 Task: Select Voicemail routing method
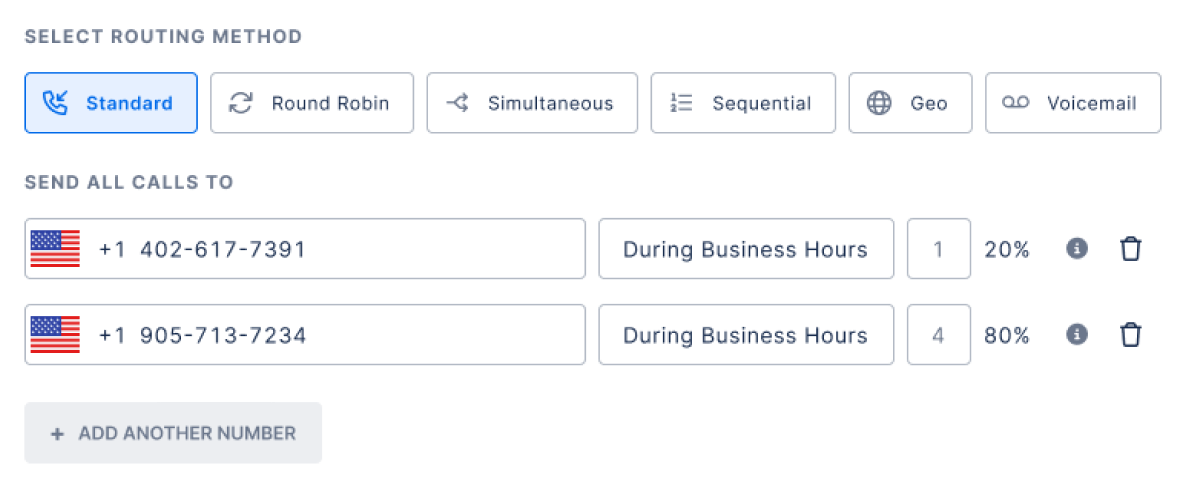[1073, 103]
